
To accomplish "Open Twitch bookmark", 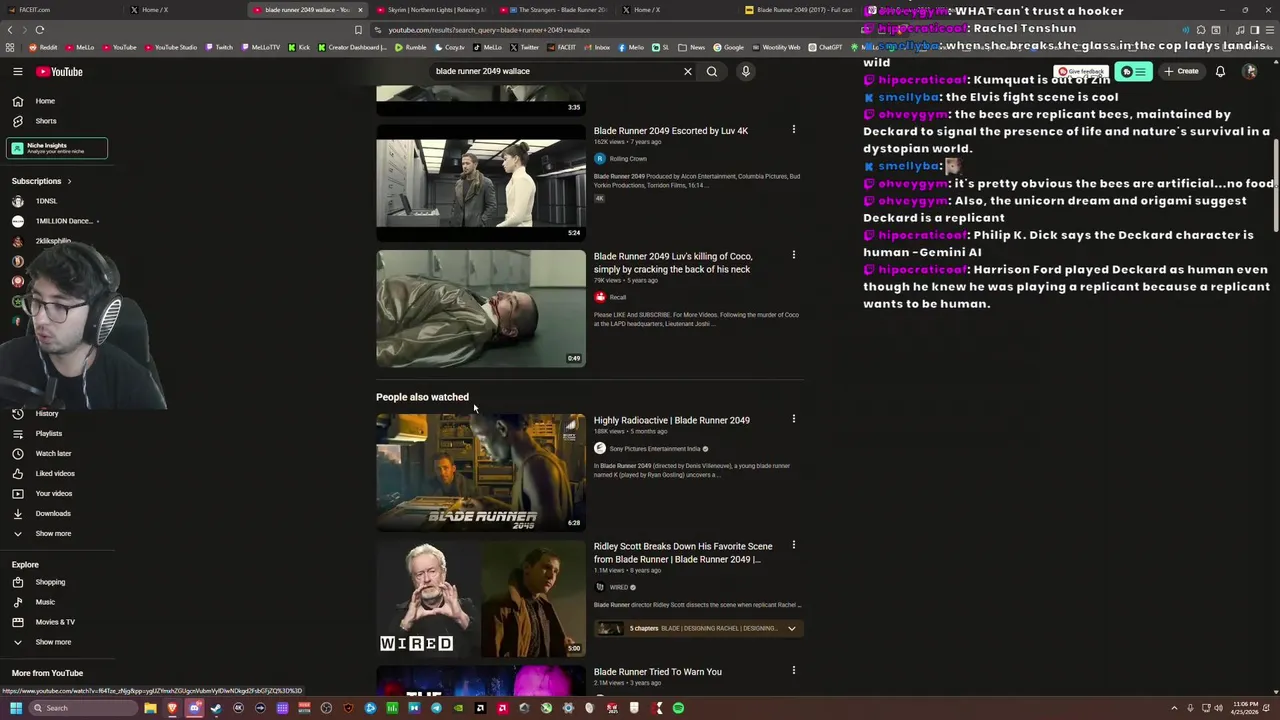I will pos(219,47).
